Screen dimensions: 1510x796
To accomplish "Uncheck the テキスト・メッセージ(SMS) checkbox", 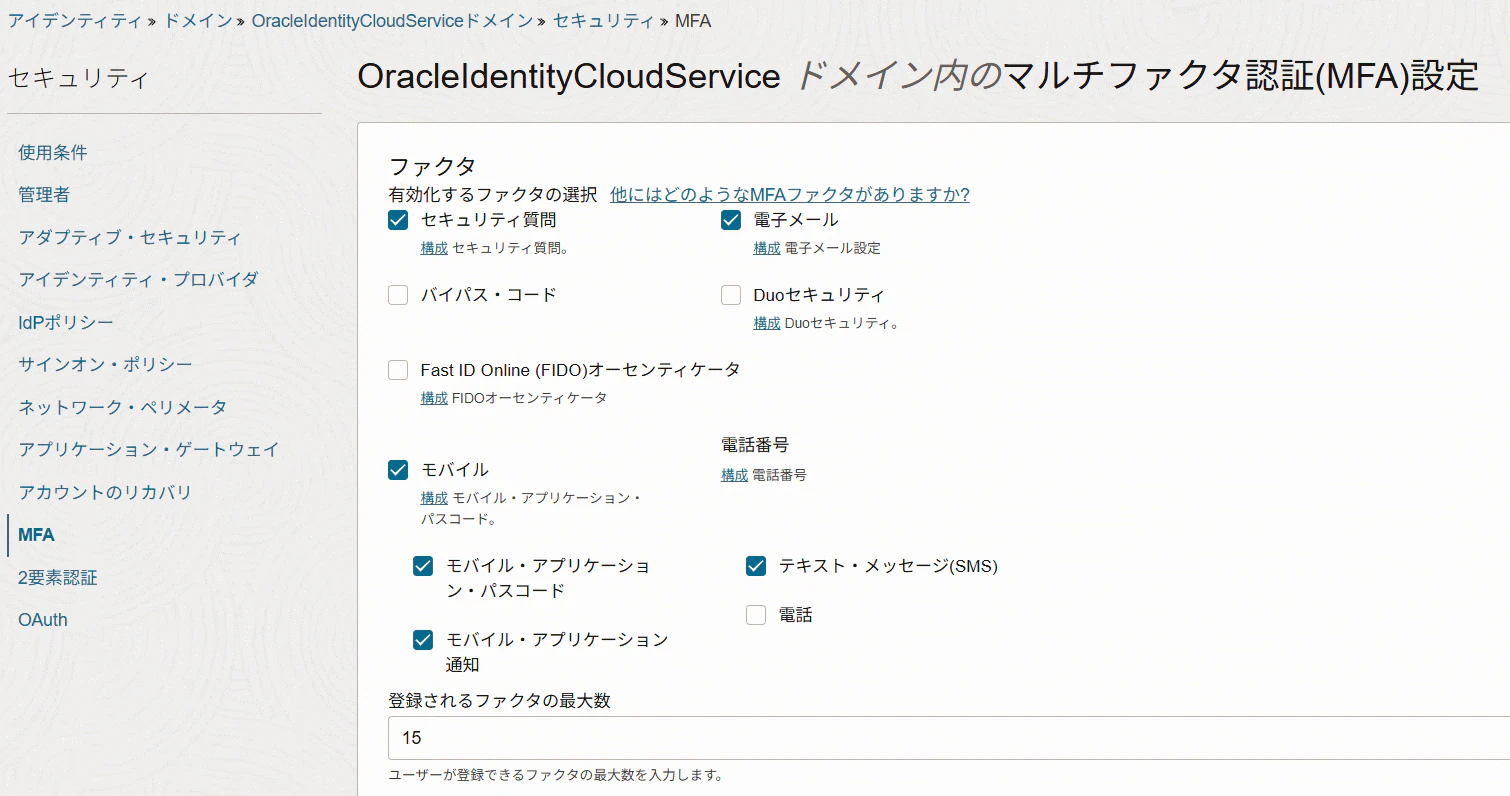I will [x=756, y=566].
